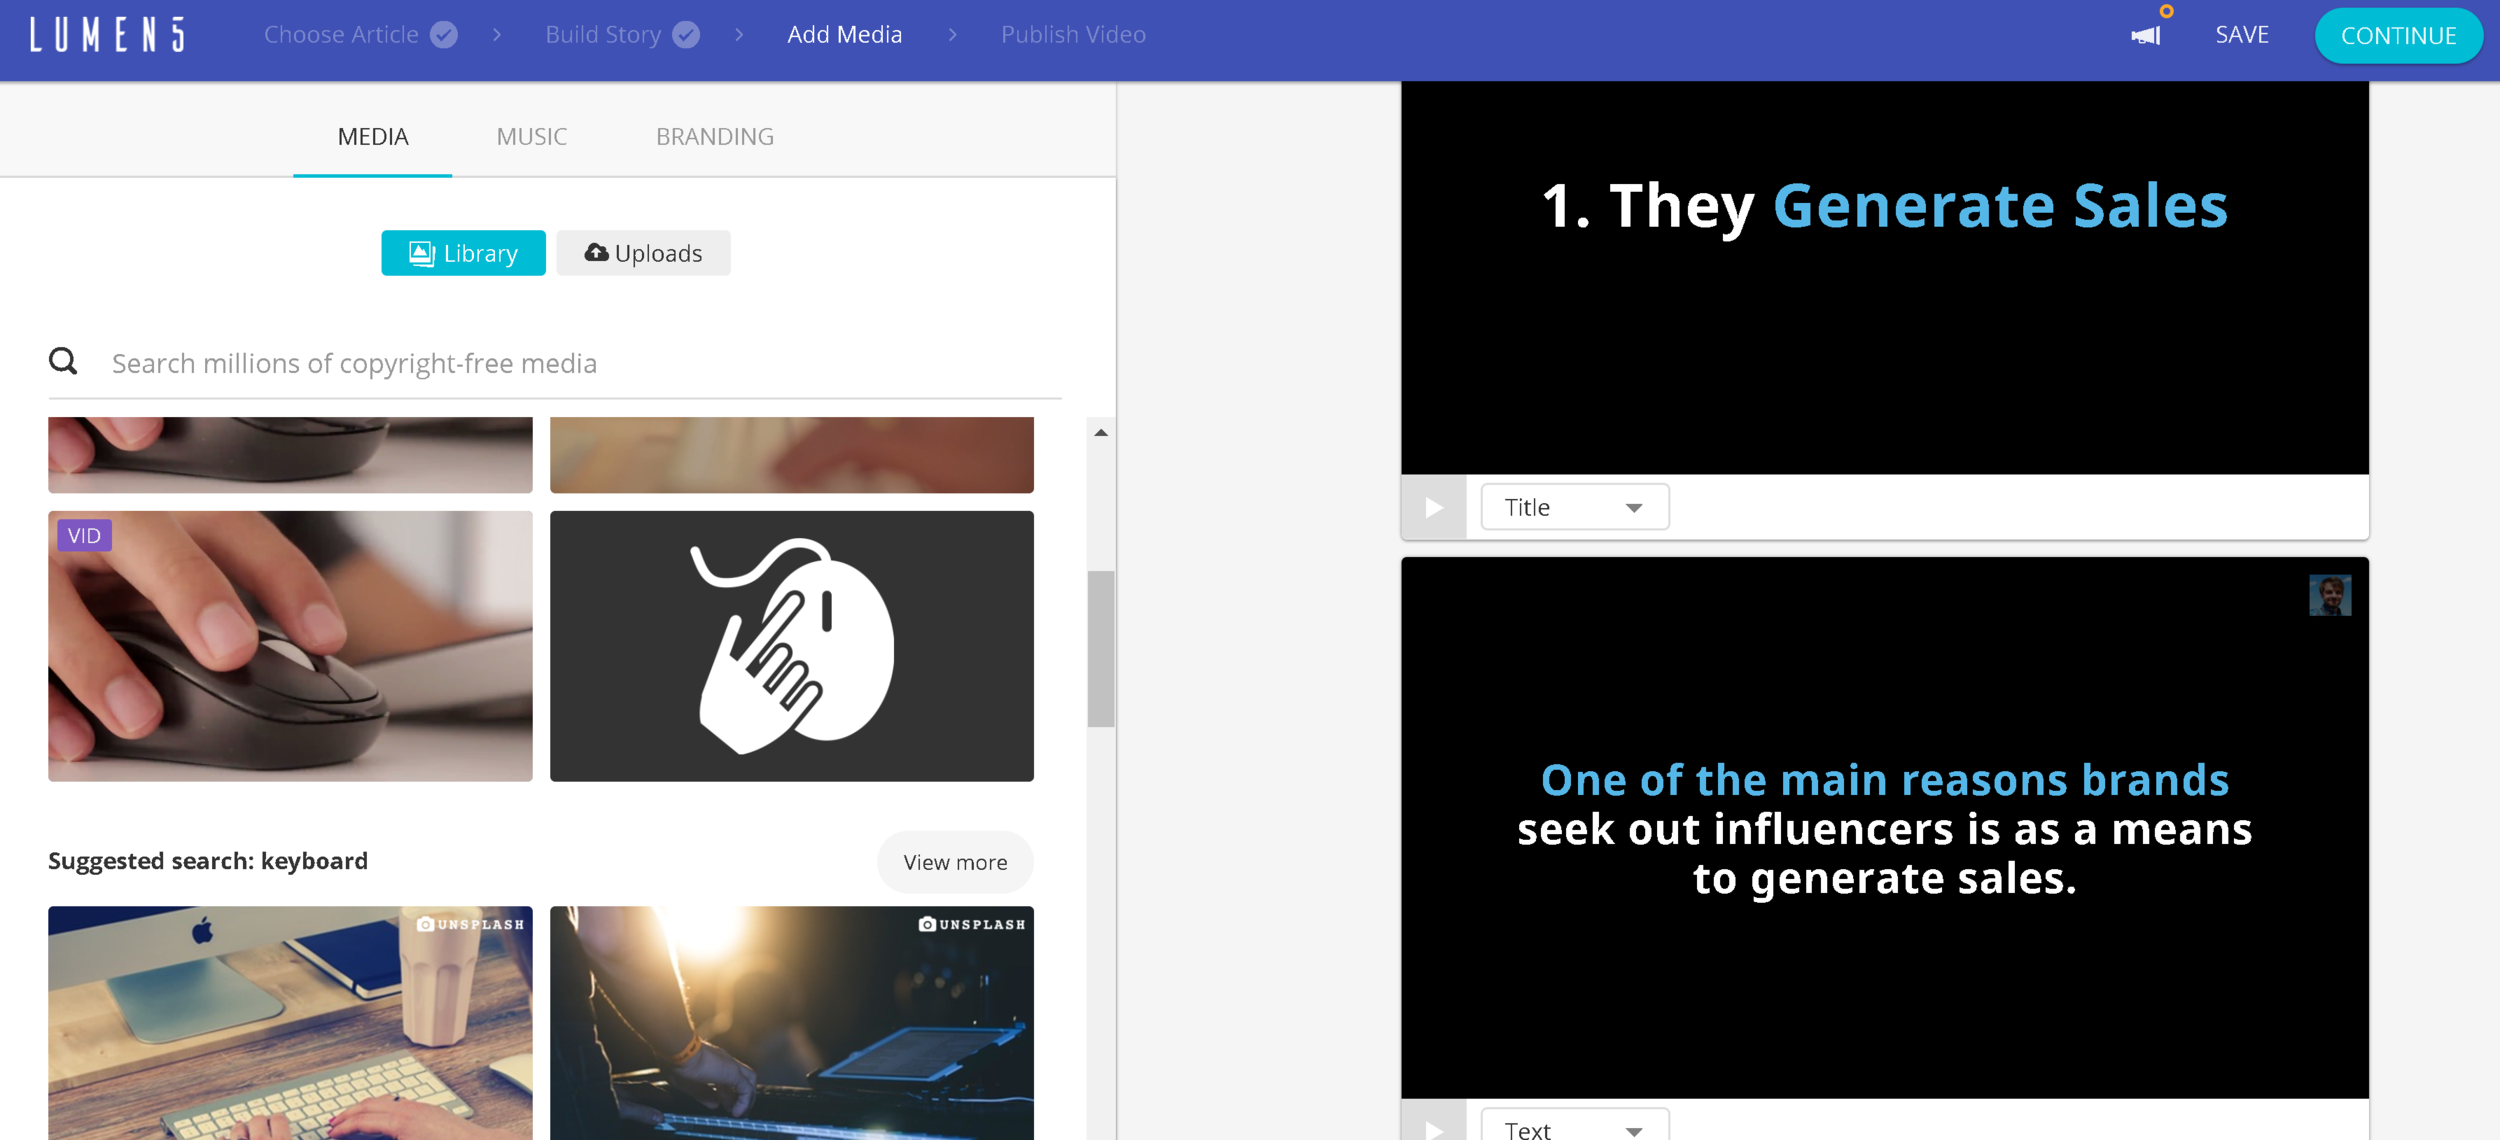Select the dark laptop Unsplash photo

tap(792, 1023)
